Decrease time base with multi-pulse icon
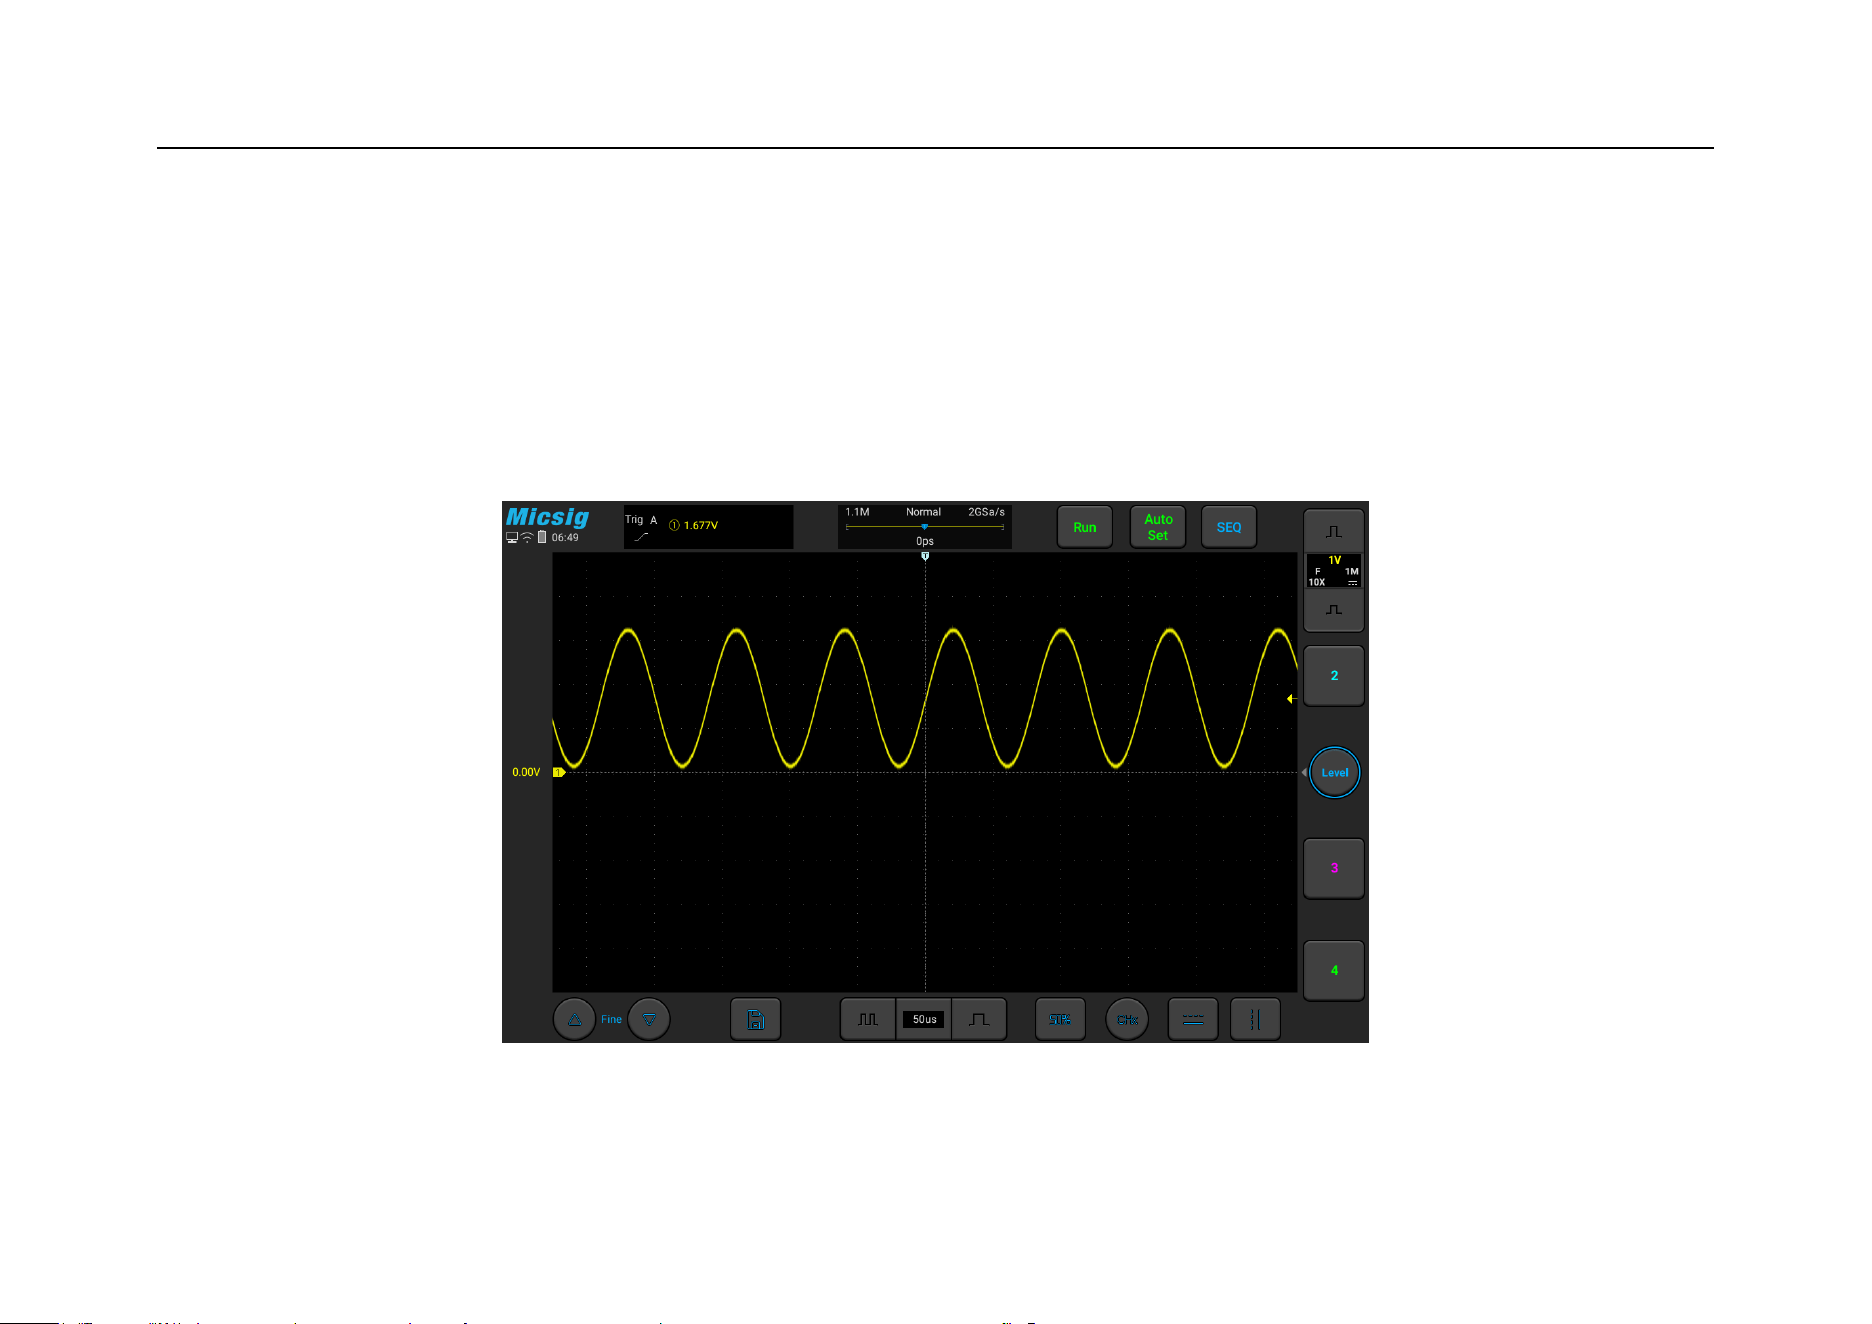The width and height of the screenshot is (1872, 1324). point(867,1020)
